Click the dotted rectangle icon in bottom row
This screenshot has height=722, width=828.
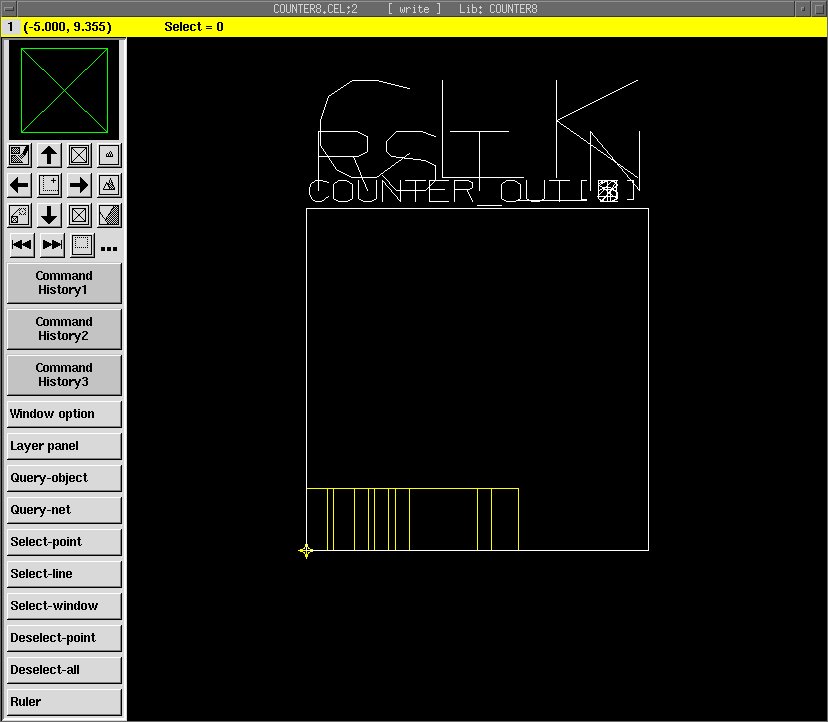(x=82, y=245)
